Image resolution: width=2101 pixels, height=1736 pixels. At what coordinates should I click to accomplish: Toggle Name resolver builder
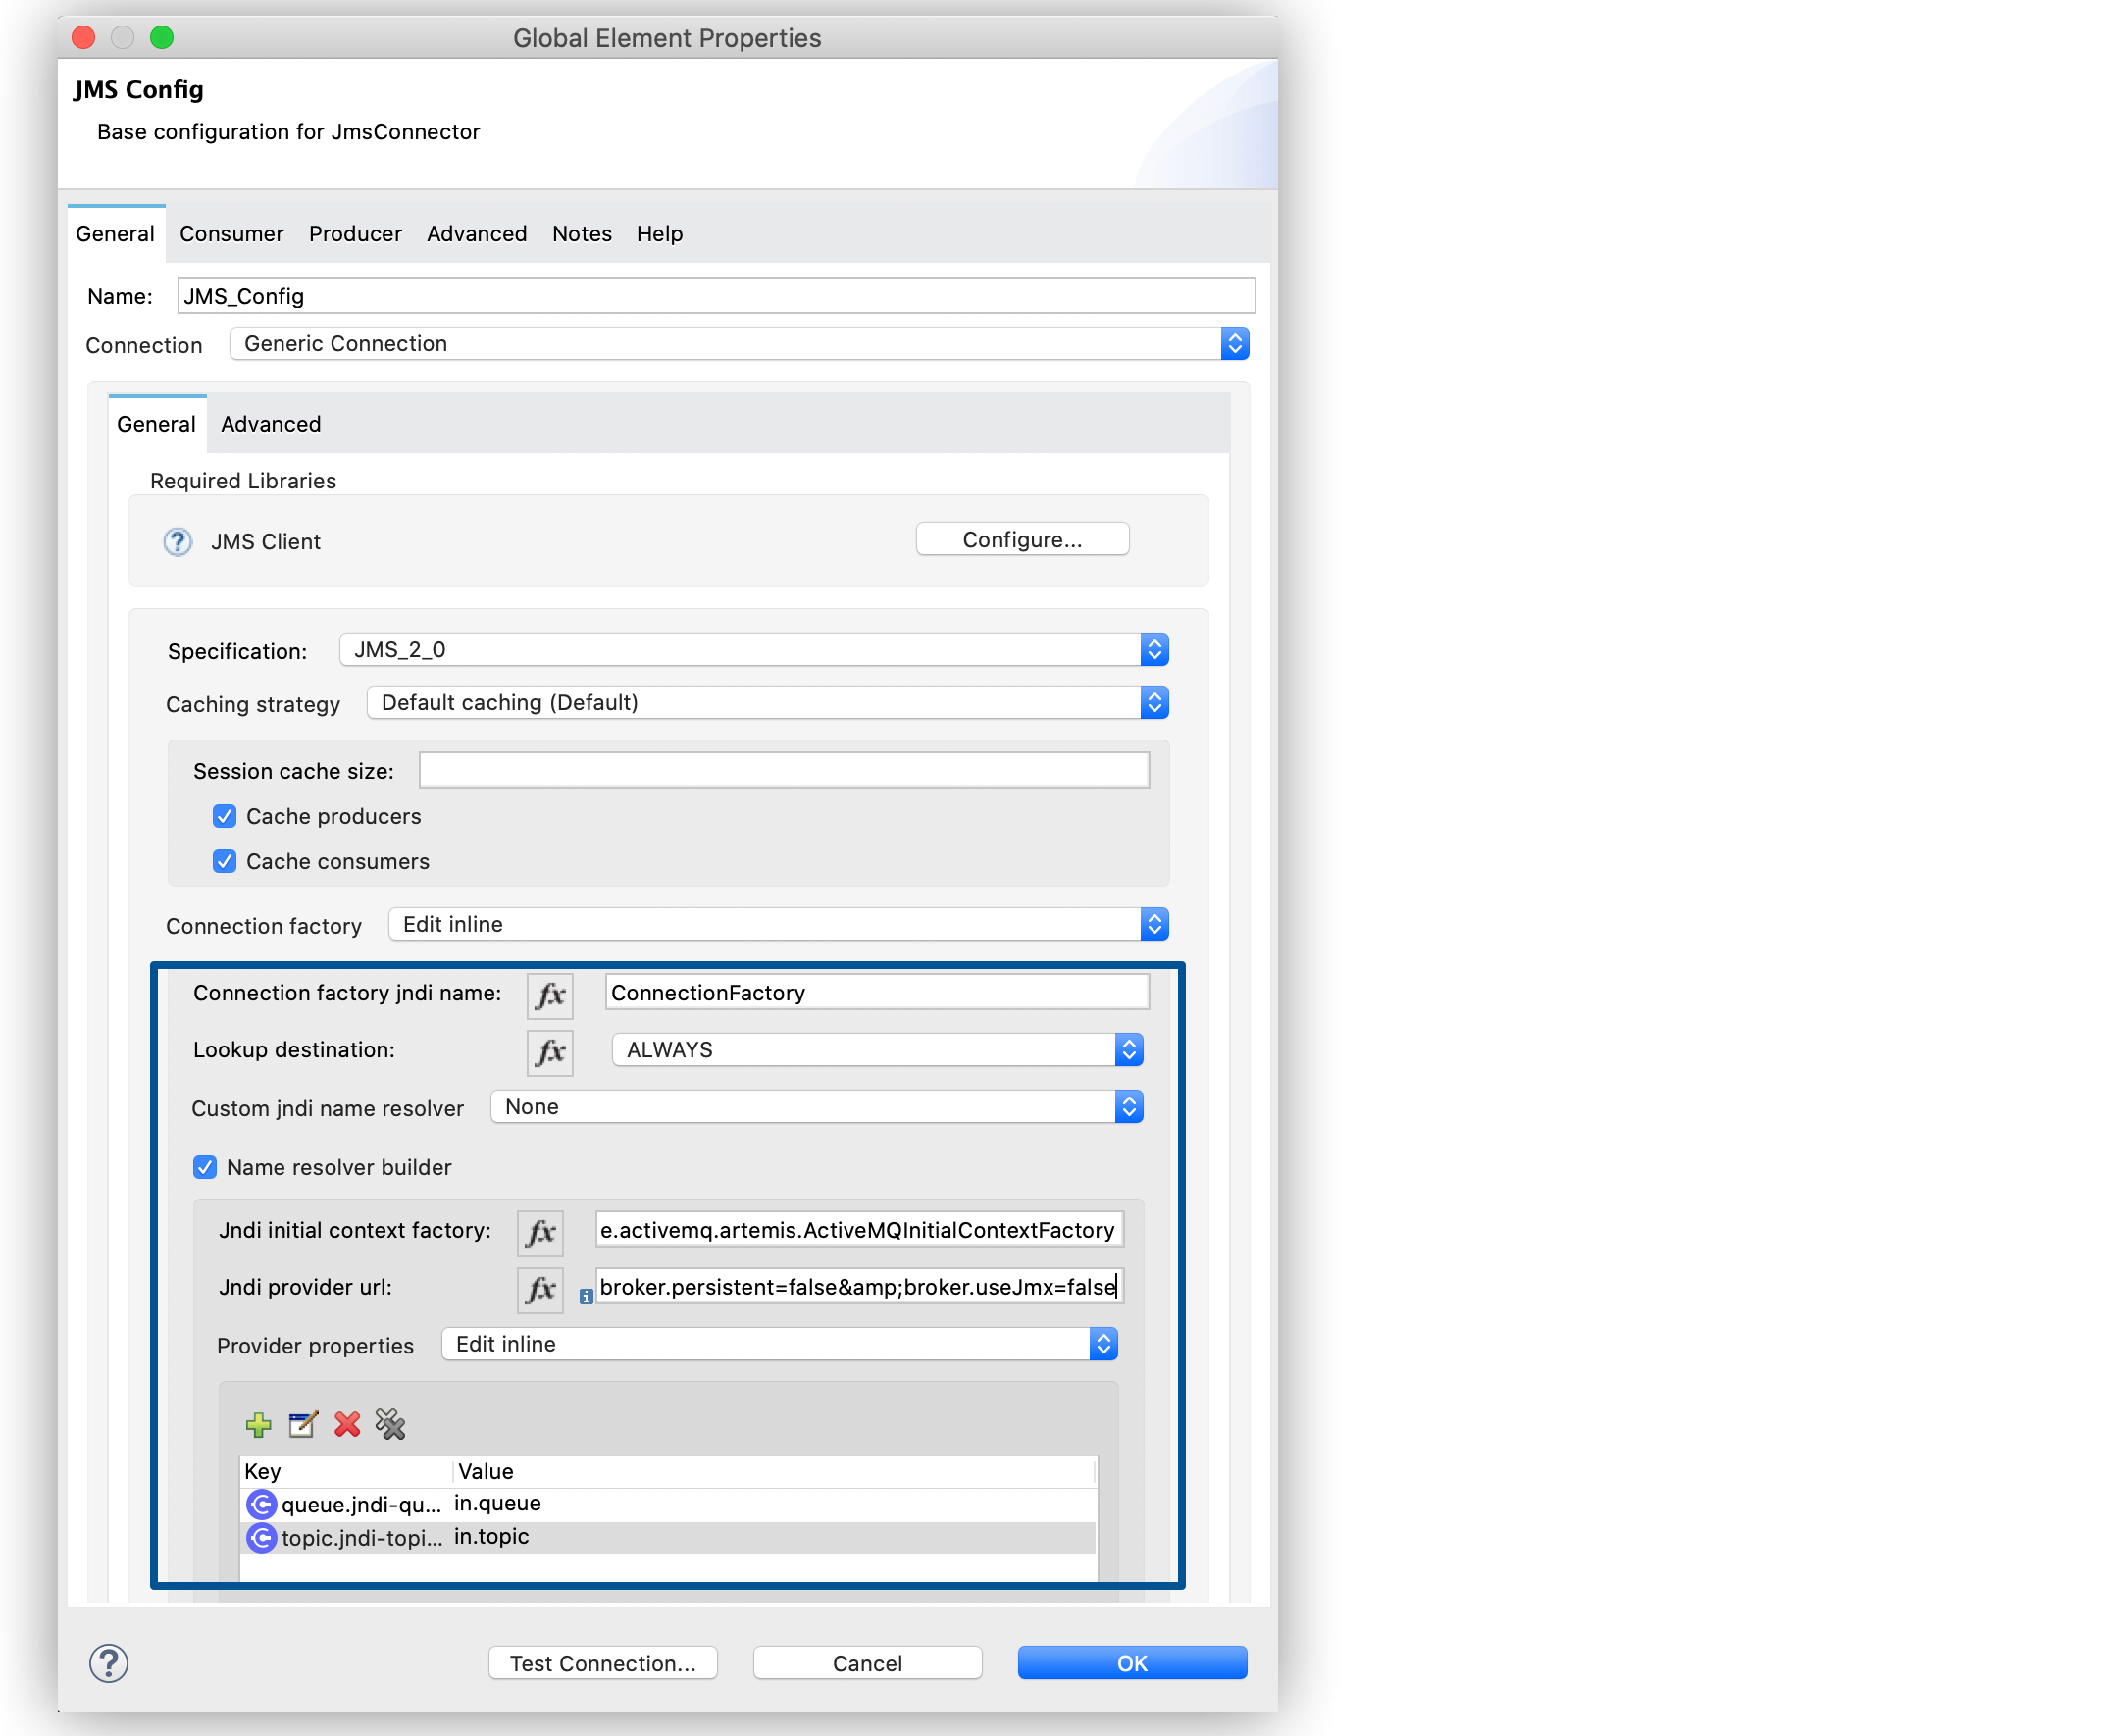(x=204, y=1167)
